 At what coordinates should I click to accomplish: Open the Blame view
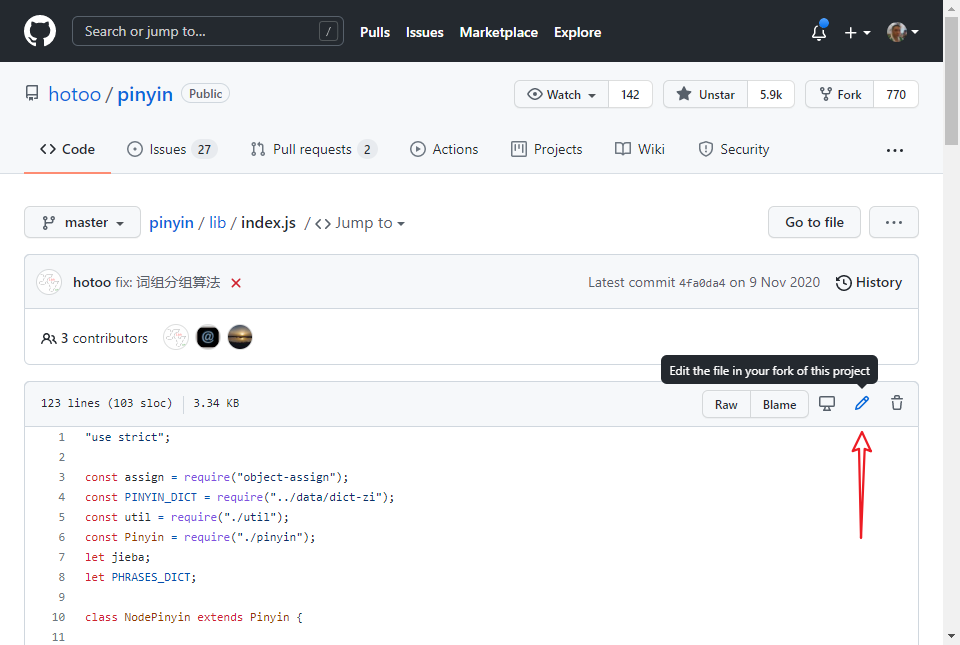pyautogui.click(x=779, y=405)
